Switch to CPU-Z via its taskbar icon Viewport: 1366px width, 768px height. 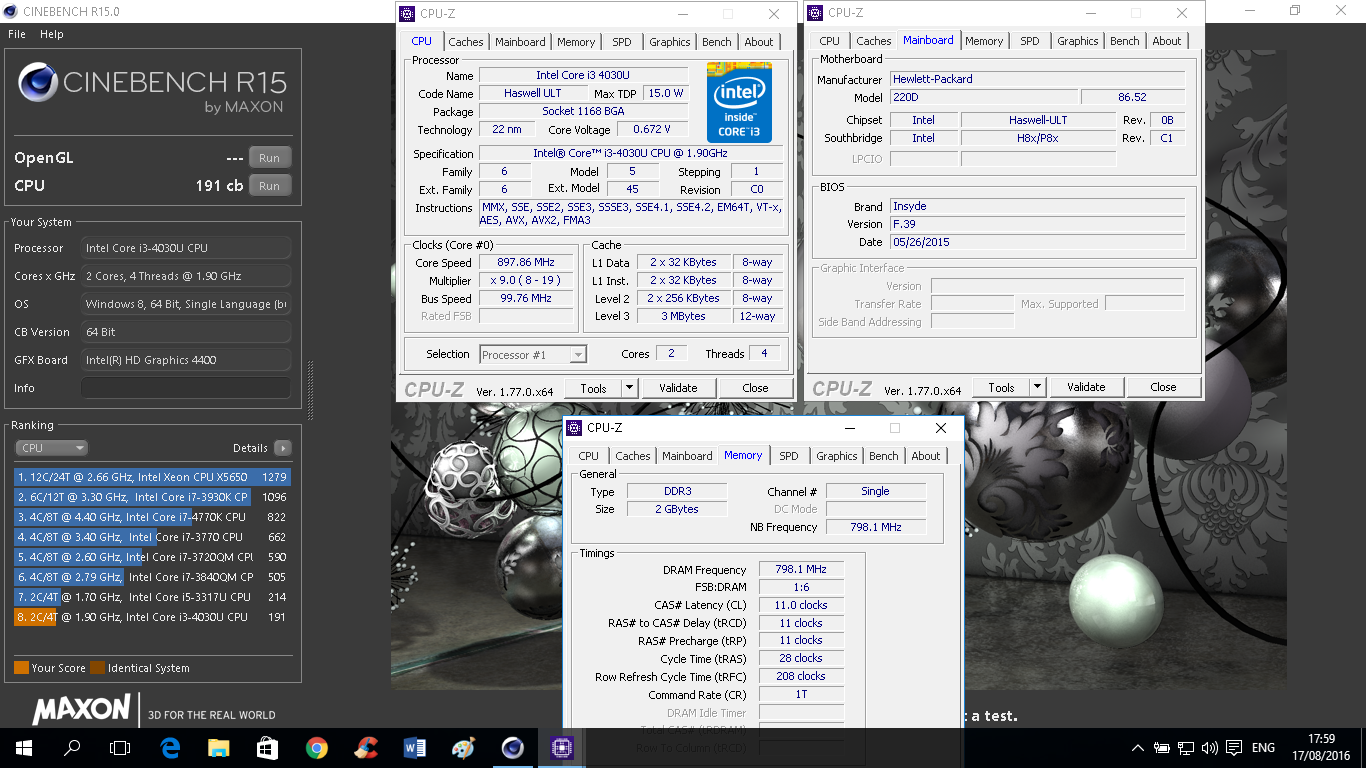tap(561, 747)
